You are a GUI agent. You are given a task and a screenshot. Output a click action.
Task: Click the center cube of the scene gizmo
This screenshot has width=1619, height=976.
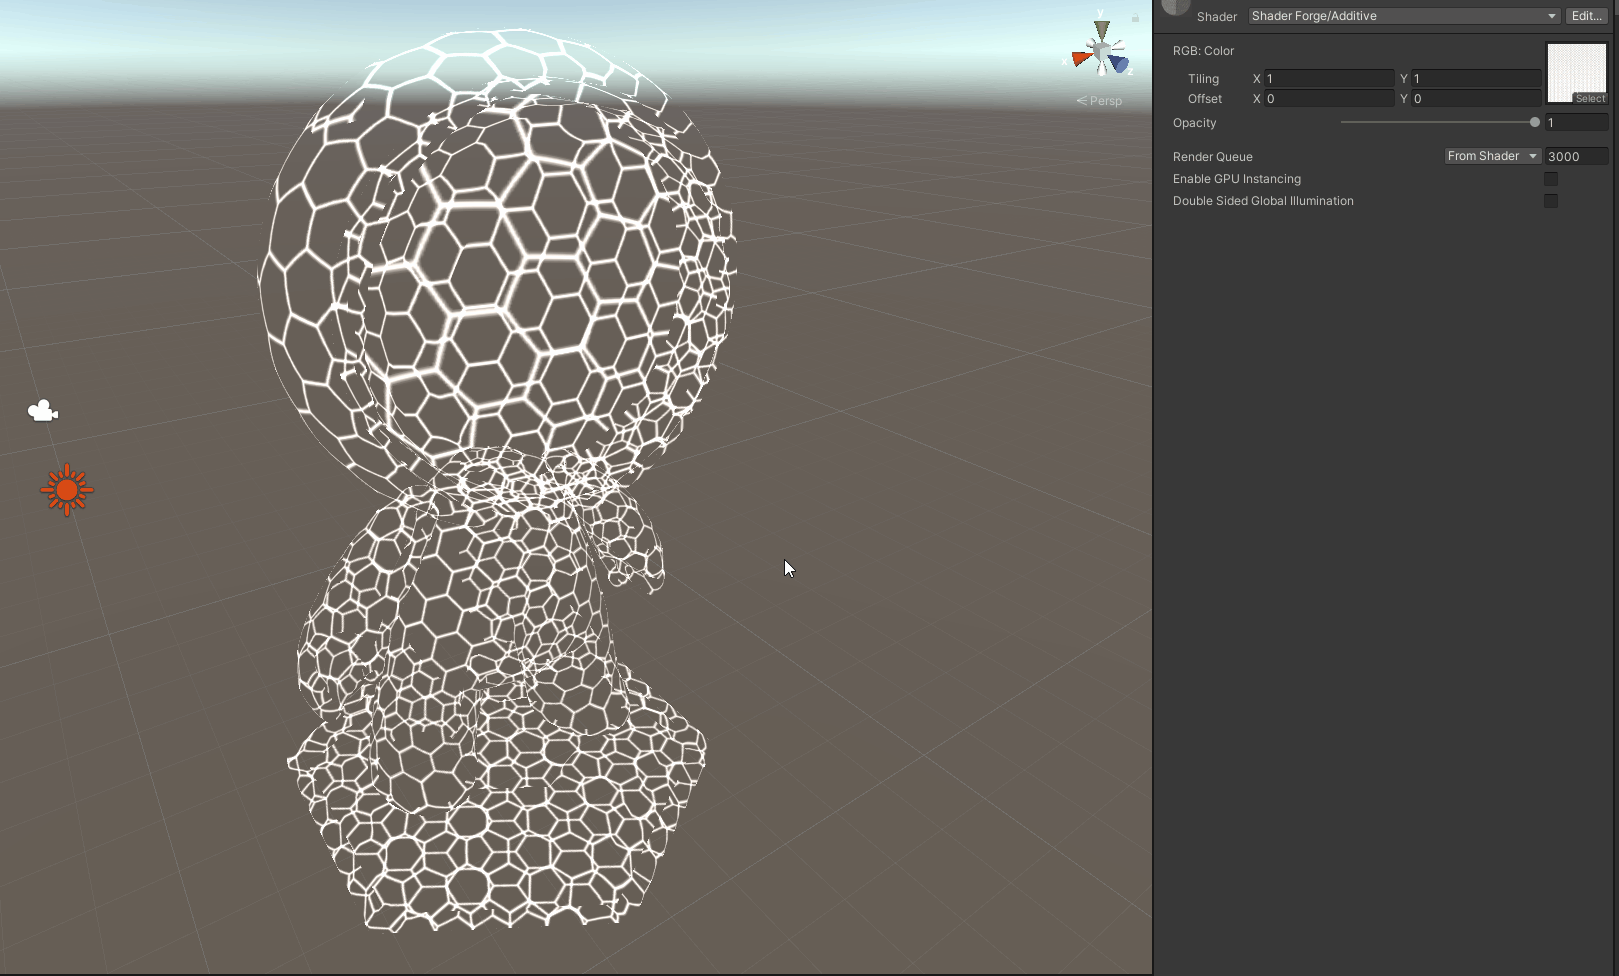click(1101, 52)
